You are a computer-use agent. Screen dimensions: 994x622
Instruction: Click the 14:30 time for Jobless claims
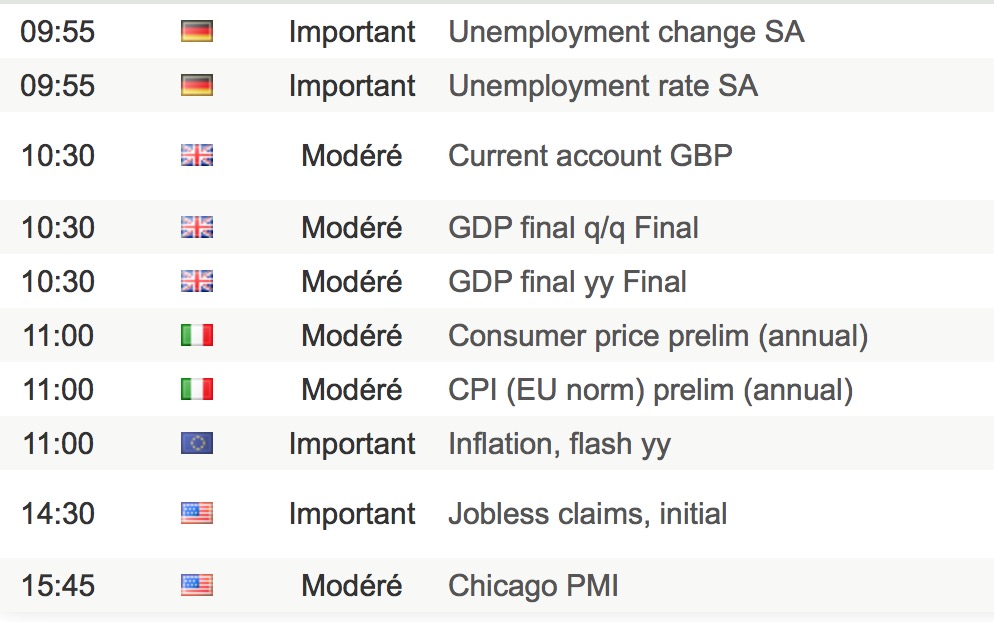[58, 514]
